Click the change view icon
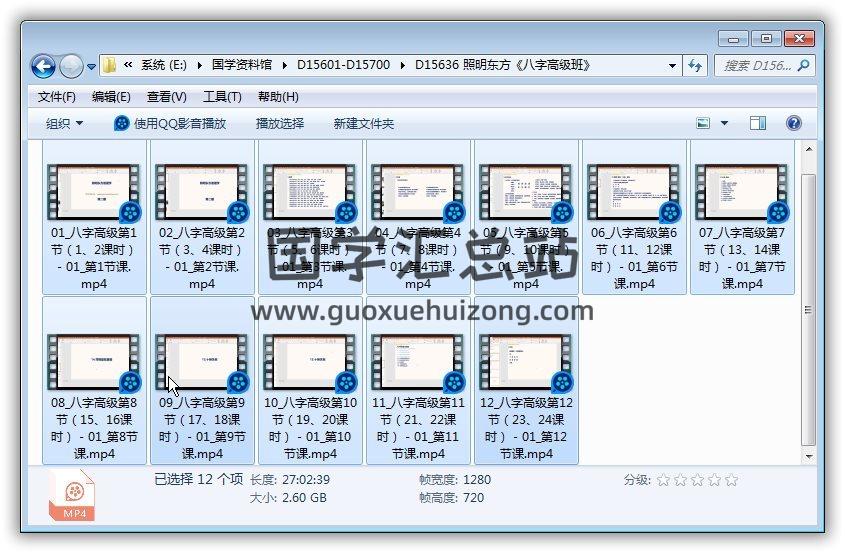Viewport: 845px width, 553px height. pos(703,123)
